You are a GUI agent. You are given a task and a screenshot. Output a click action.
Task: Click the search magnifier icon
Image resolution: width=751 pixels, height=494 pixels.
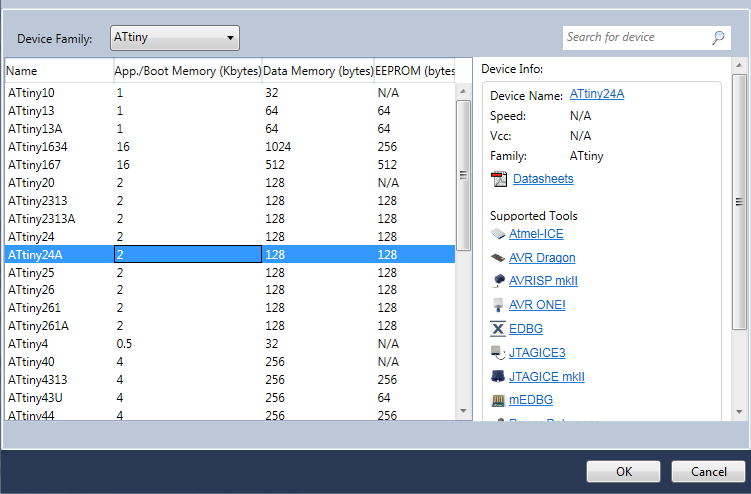click(718, 37)
